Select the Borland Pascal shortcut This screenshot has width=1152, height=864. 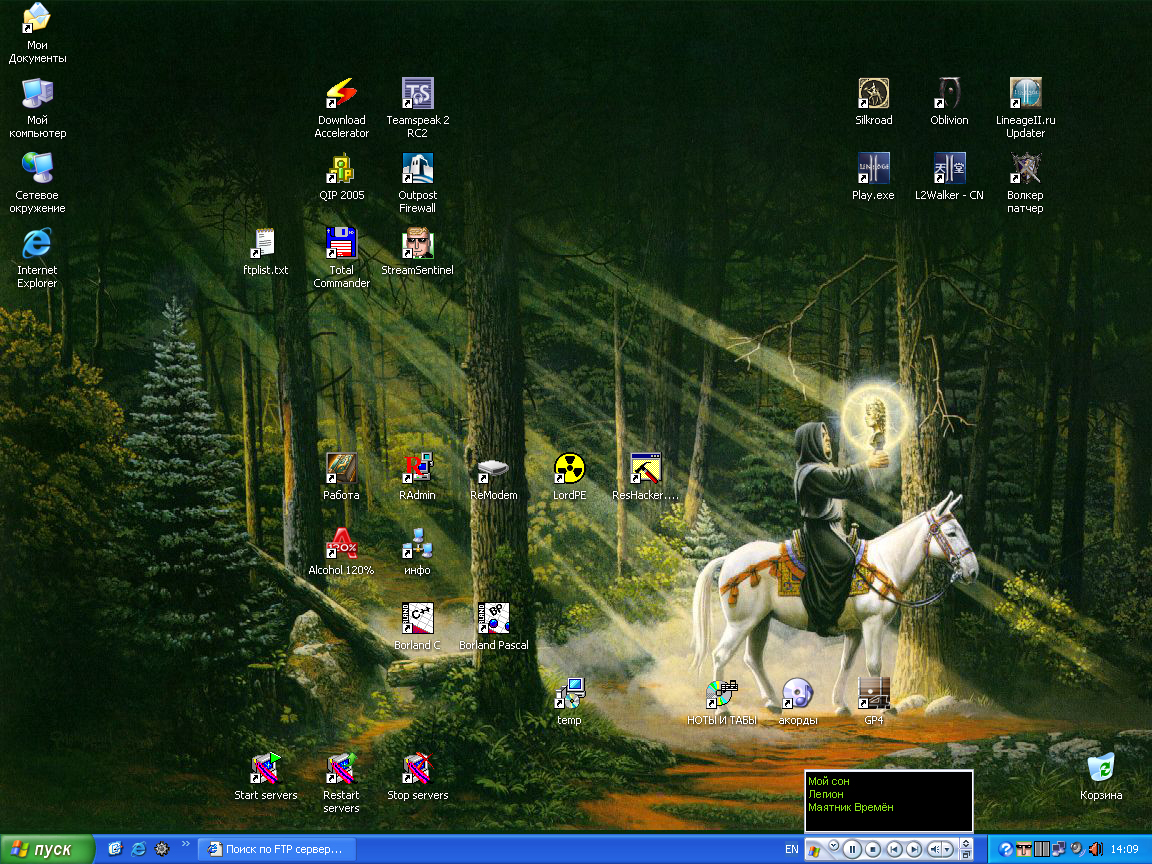(493, 620)
